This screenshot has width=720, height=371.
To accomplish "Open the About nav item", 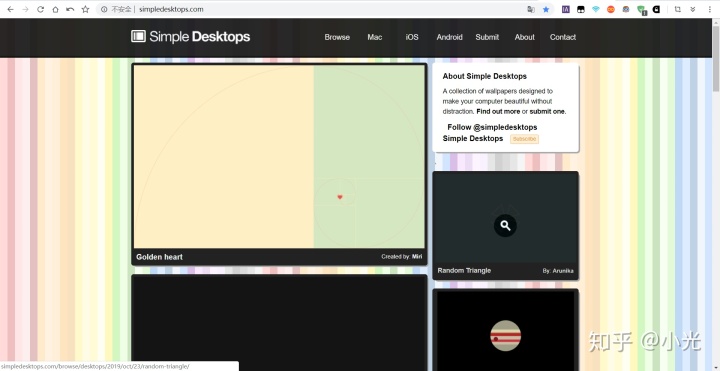I will click(x=524, y=37).
